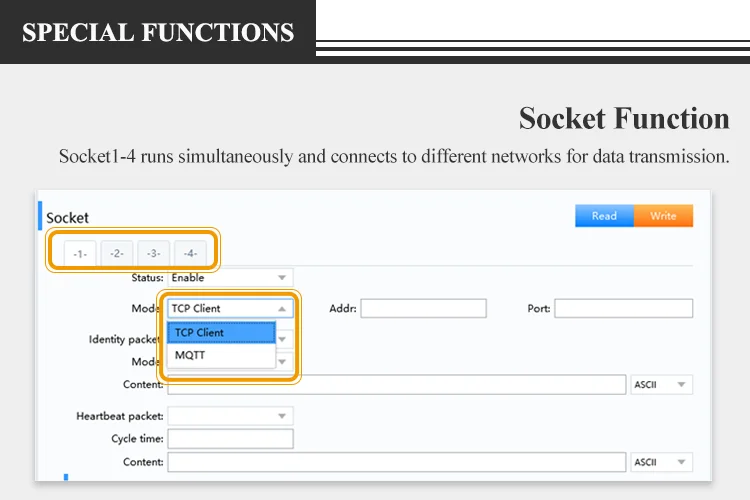This screenshot has width=750, height=500.
Task: Open the Identity packet dropdown arrow
Action: coord(283,339)
